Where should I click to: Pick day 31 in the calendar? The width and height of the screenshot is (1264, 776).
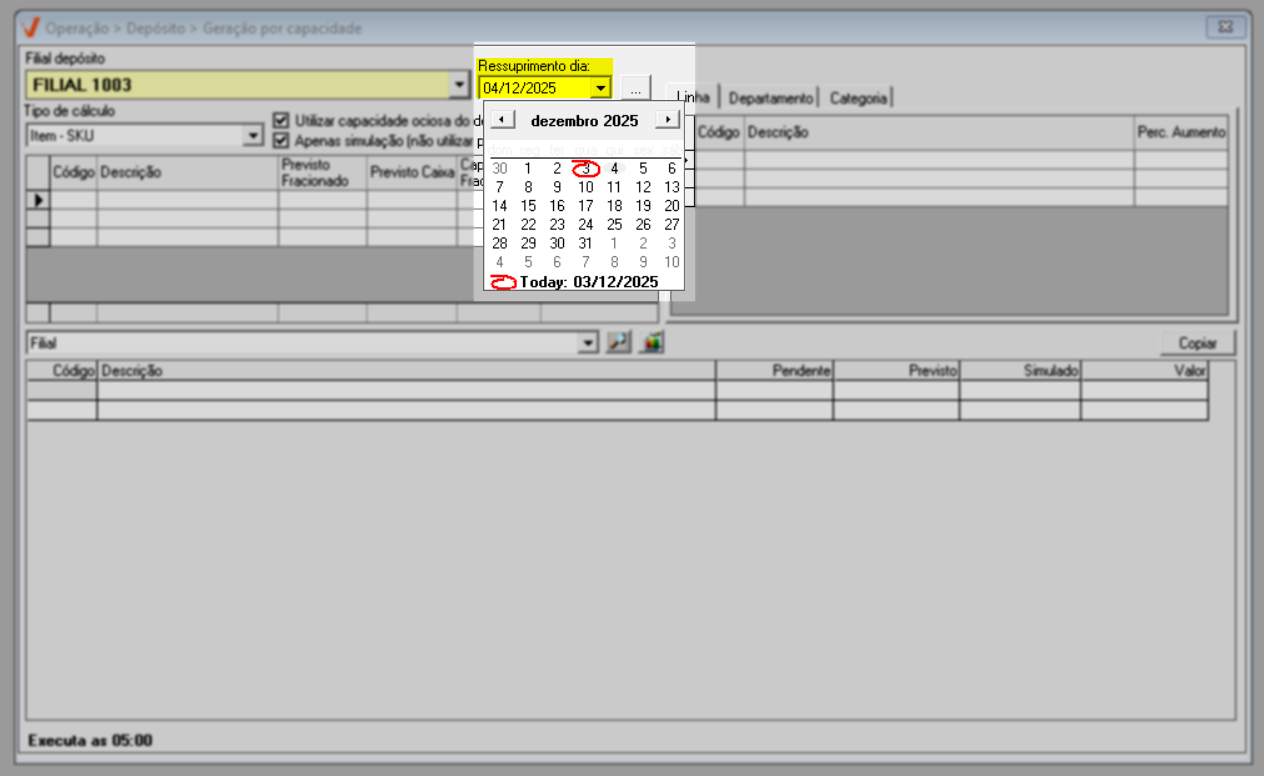586,243
